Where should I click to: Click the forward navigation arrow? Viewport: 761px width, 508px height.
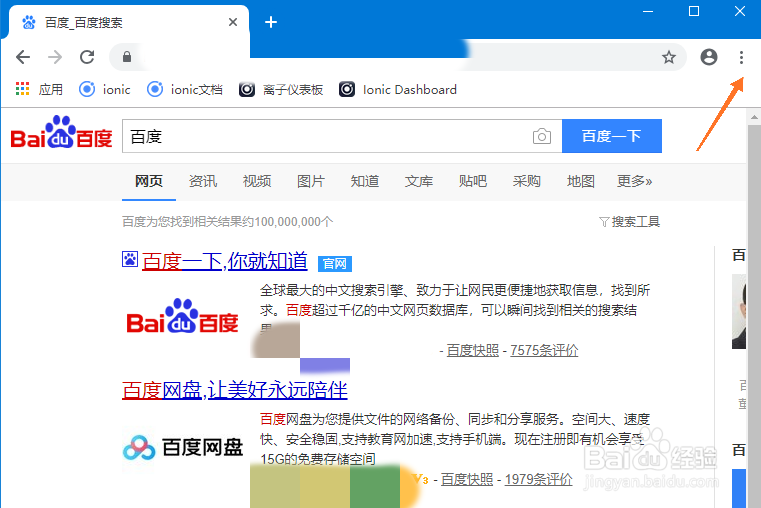(55, 57)
